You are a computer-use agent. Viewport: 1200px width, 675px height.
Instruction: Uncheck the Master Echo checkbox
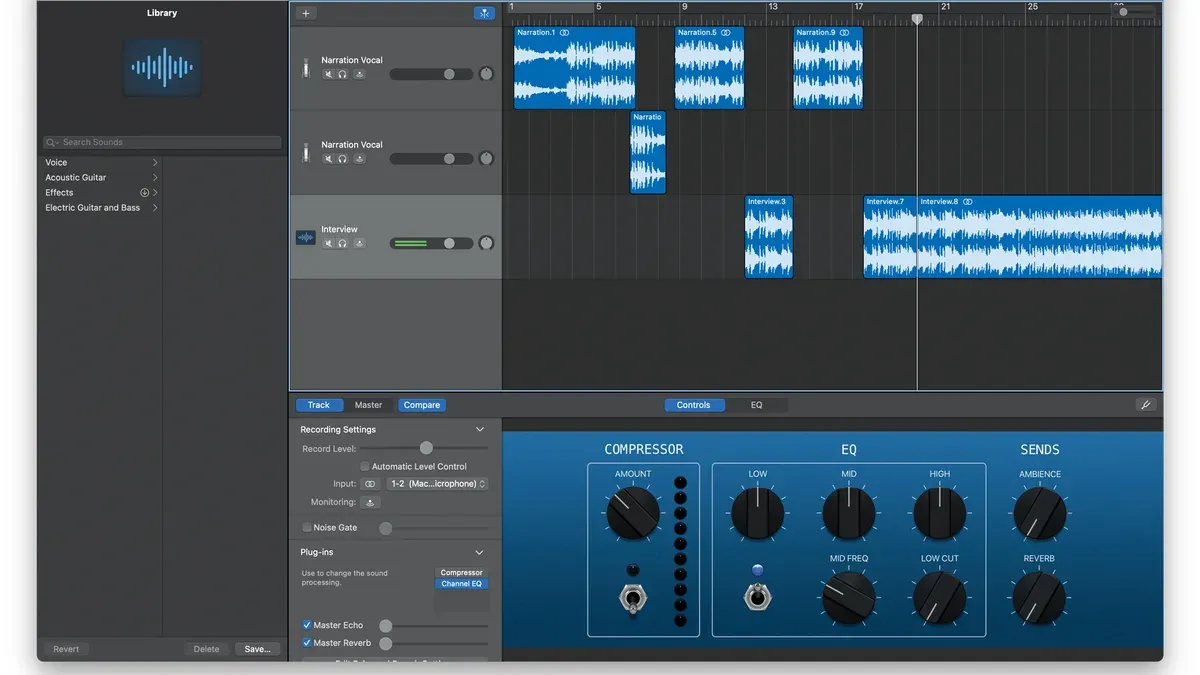tap(307, 625)
